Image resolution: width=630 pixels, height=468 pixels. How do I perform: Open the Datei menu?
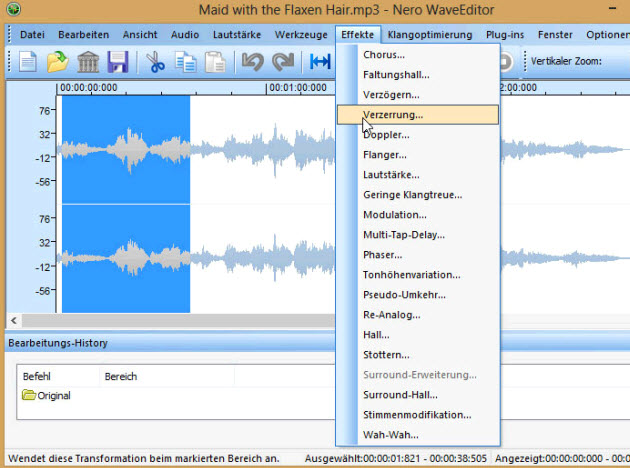pyautogui.click(x=32, y=35)
